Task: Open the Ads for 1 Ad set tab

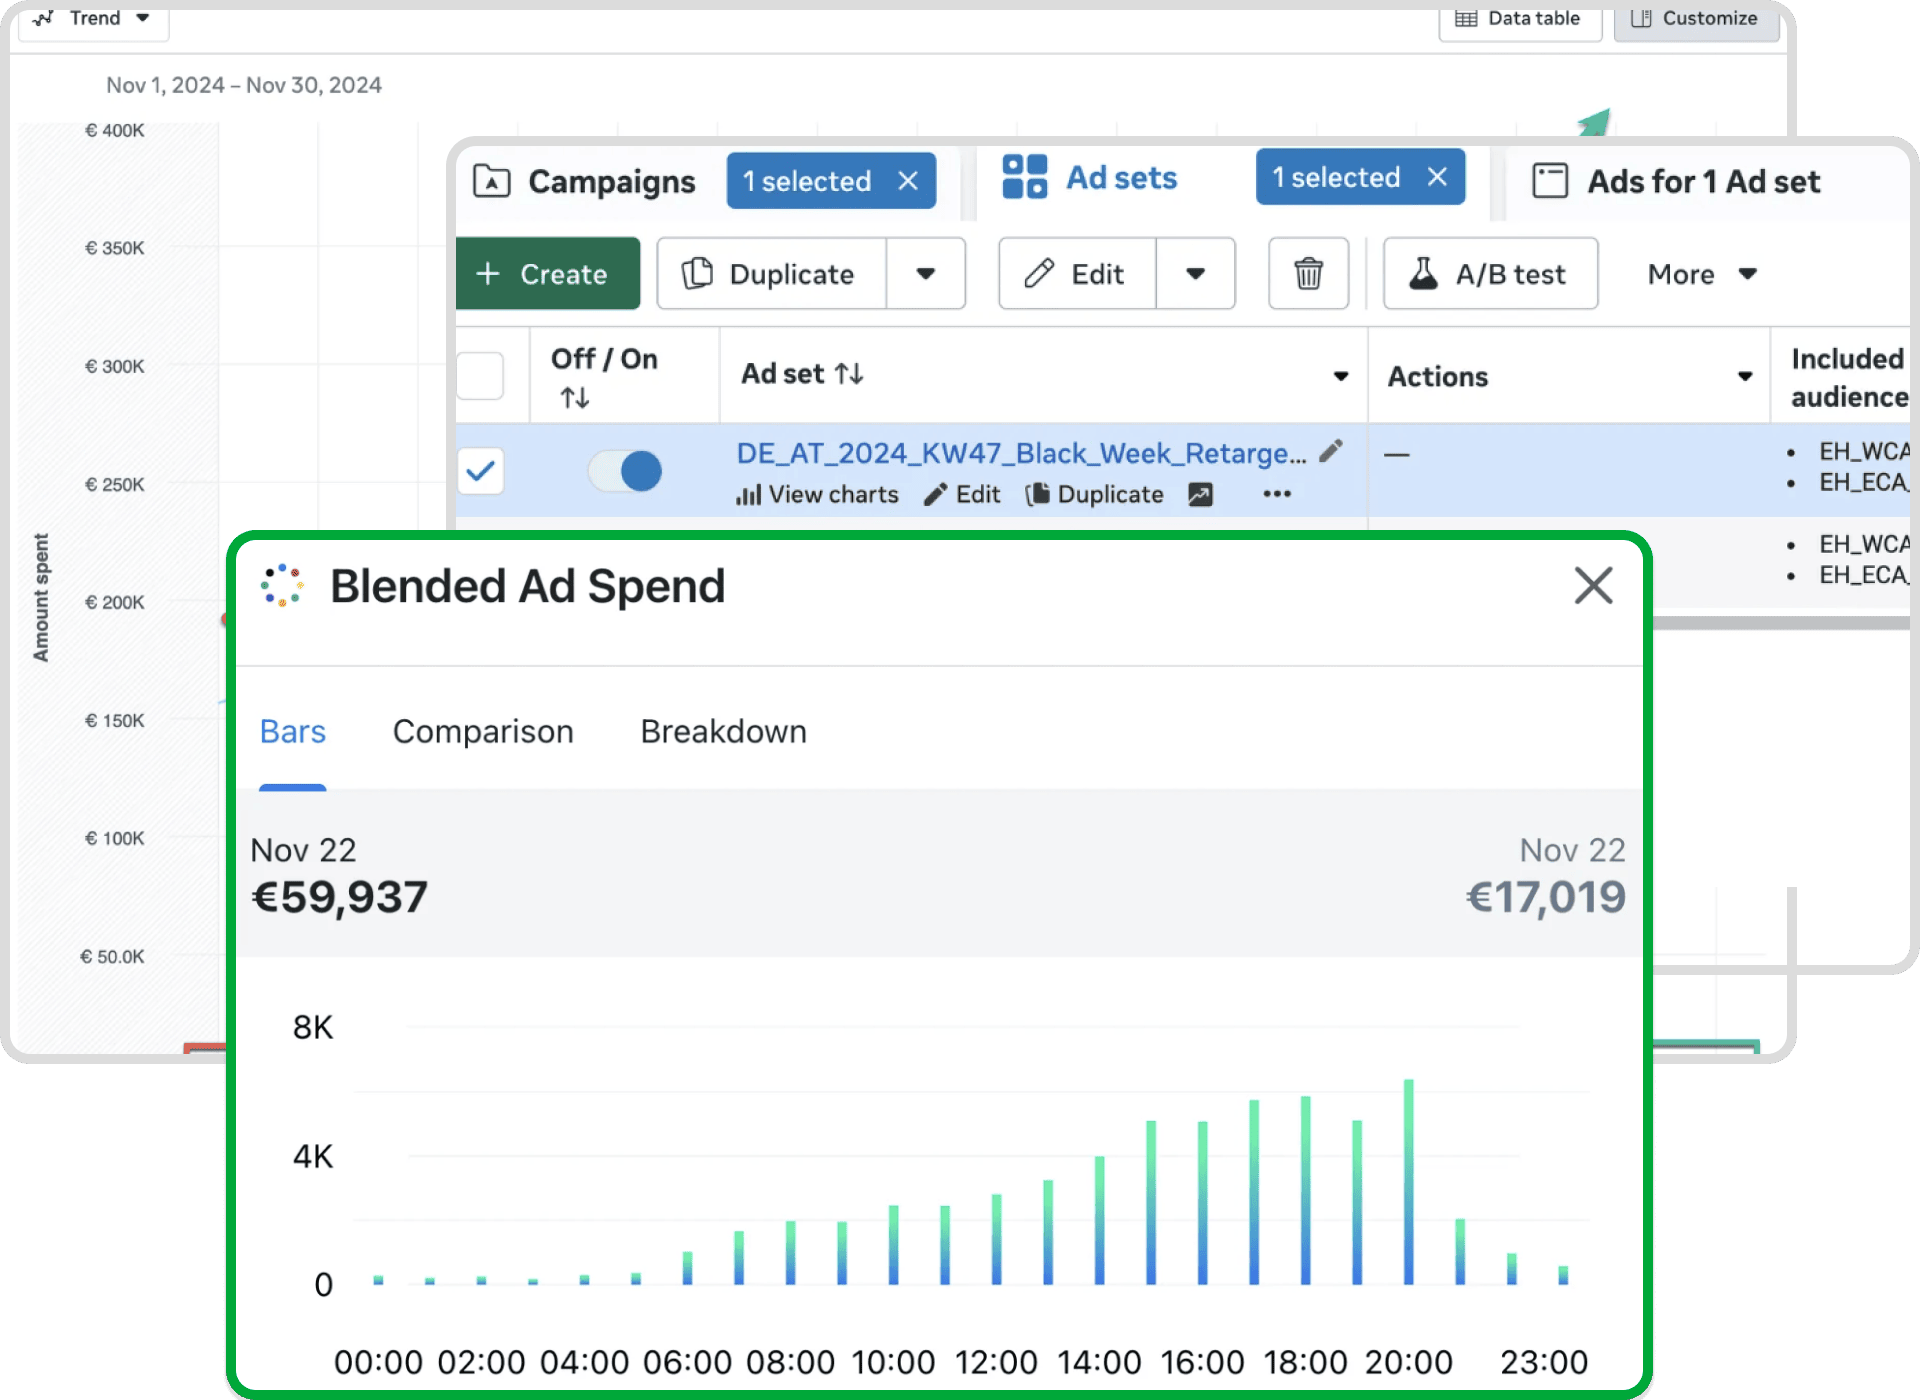Action: pos(1703,182)
